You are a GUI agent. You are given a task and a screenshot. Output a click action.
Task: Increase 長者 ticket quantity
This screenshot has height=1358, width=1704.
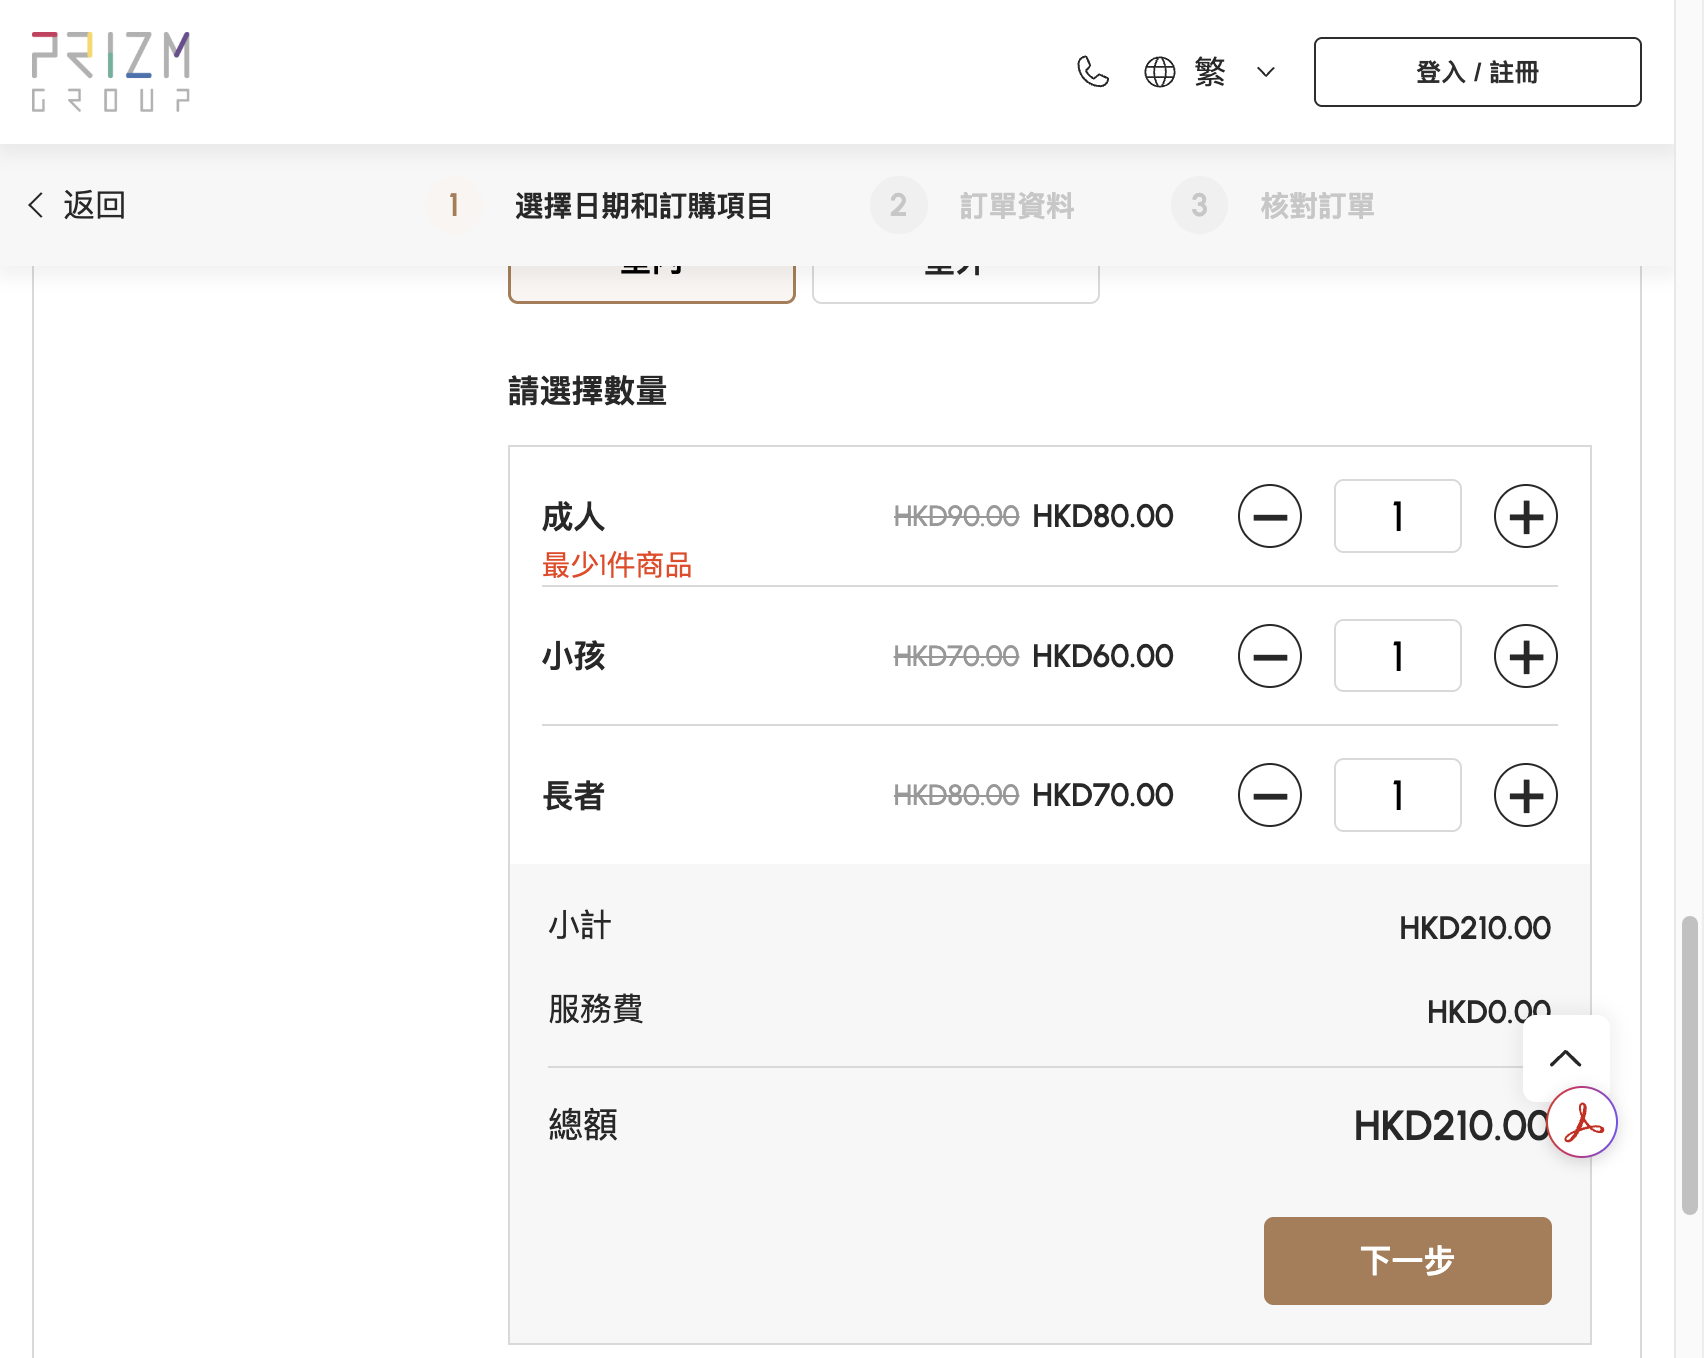tap(1526, 796)
